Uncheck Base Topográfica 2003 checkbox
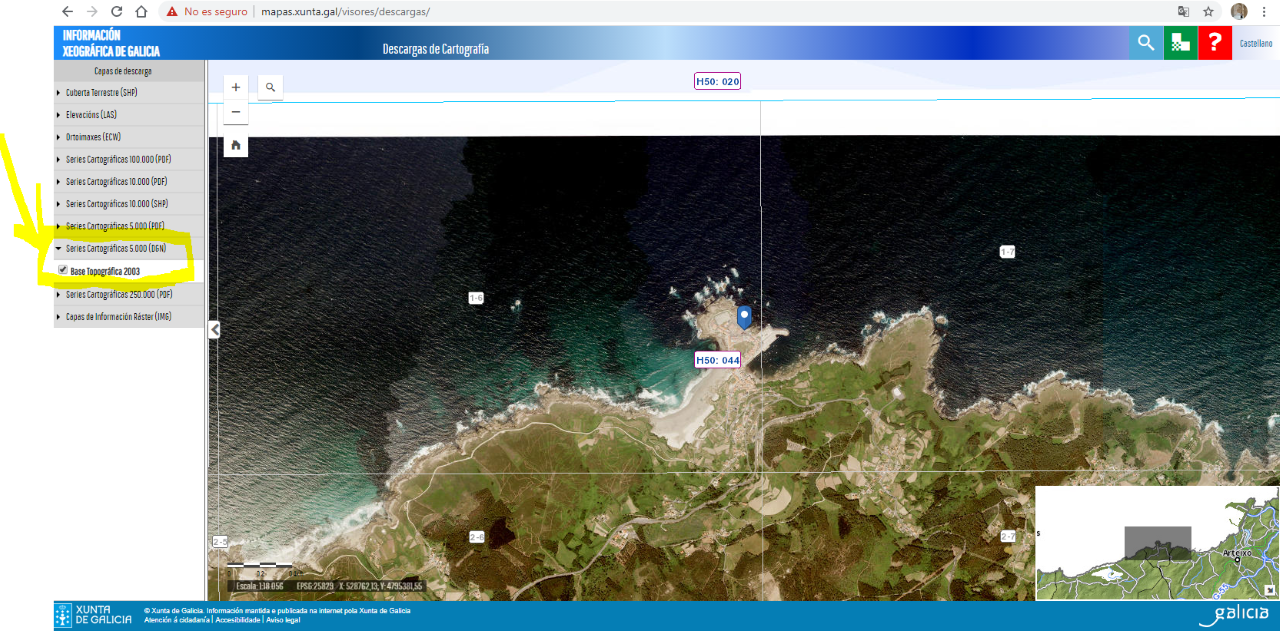 (x=63, y=271)
